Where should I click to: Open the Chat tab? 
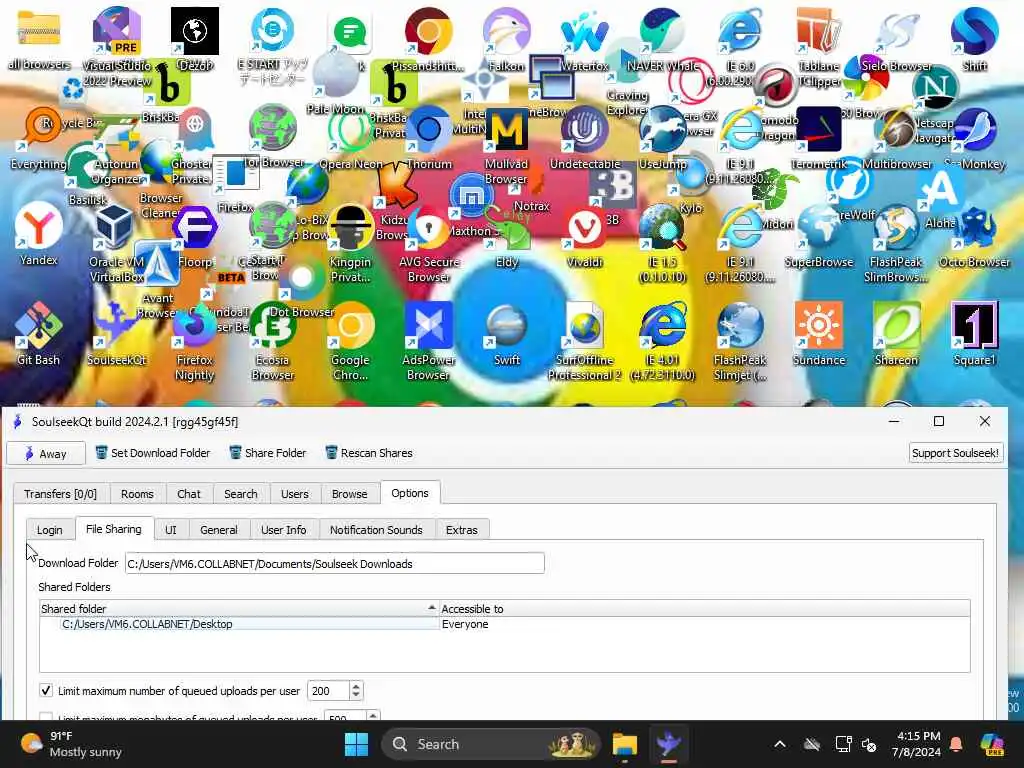tap(189, 494)
